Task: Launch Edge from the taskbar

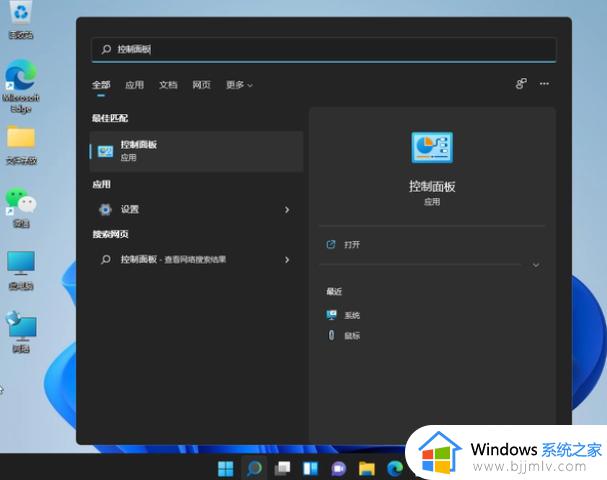Action: point(395,468)
